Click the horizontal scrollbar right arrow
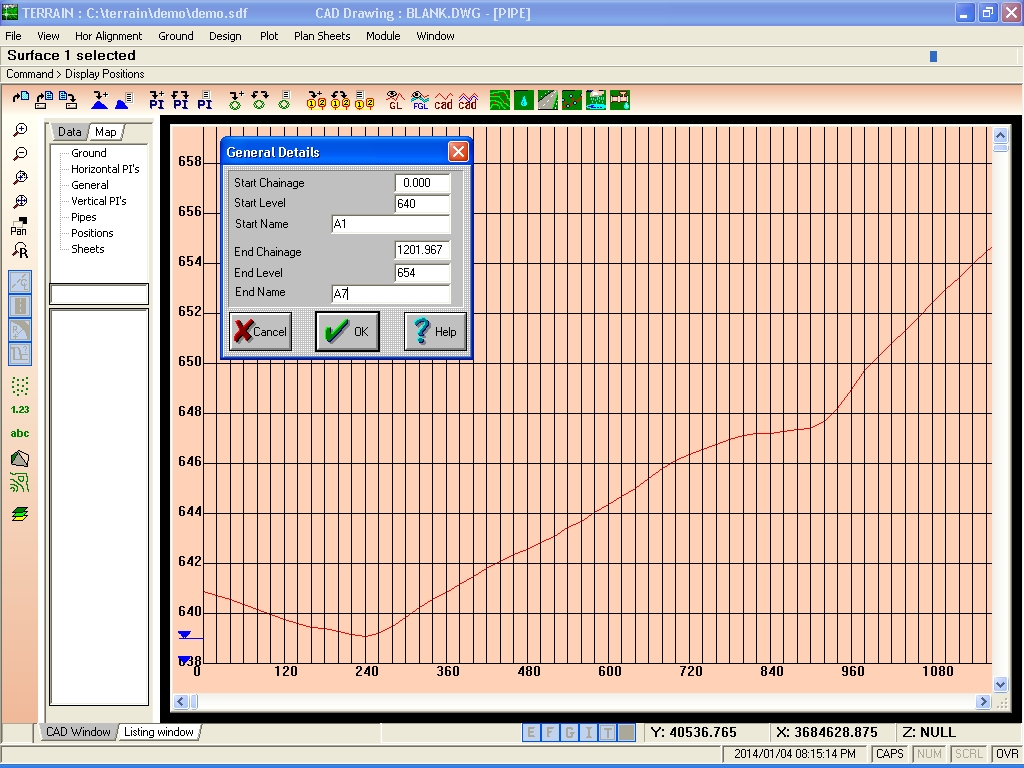Viewport: 1024px width, 768px height. [x=983, y=701]
